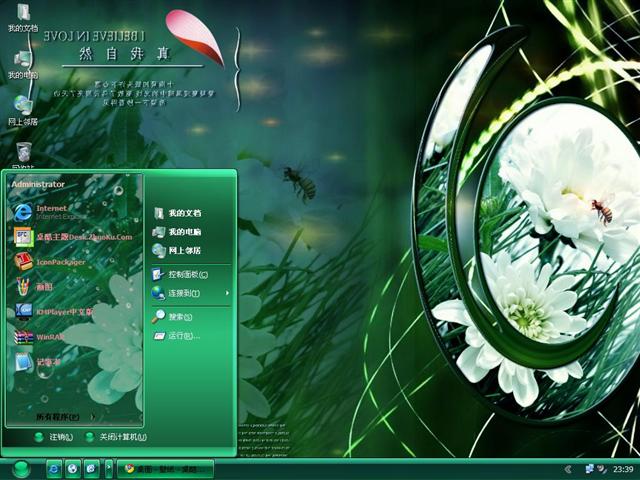
Task: Click the tray icon beside the clock
Action: (x=602, y=469)
